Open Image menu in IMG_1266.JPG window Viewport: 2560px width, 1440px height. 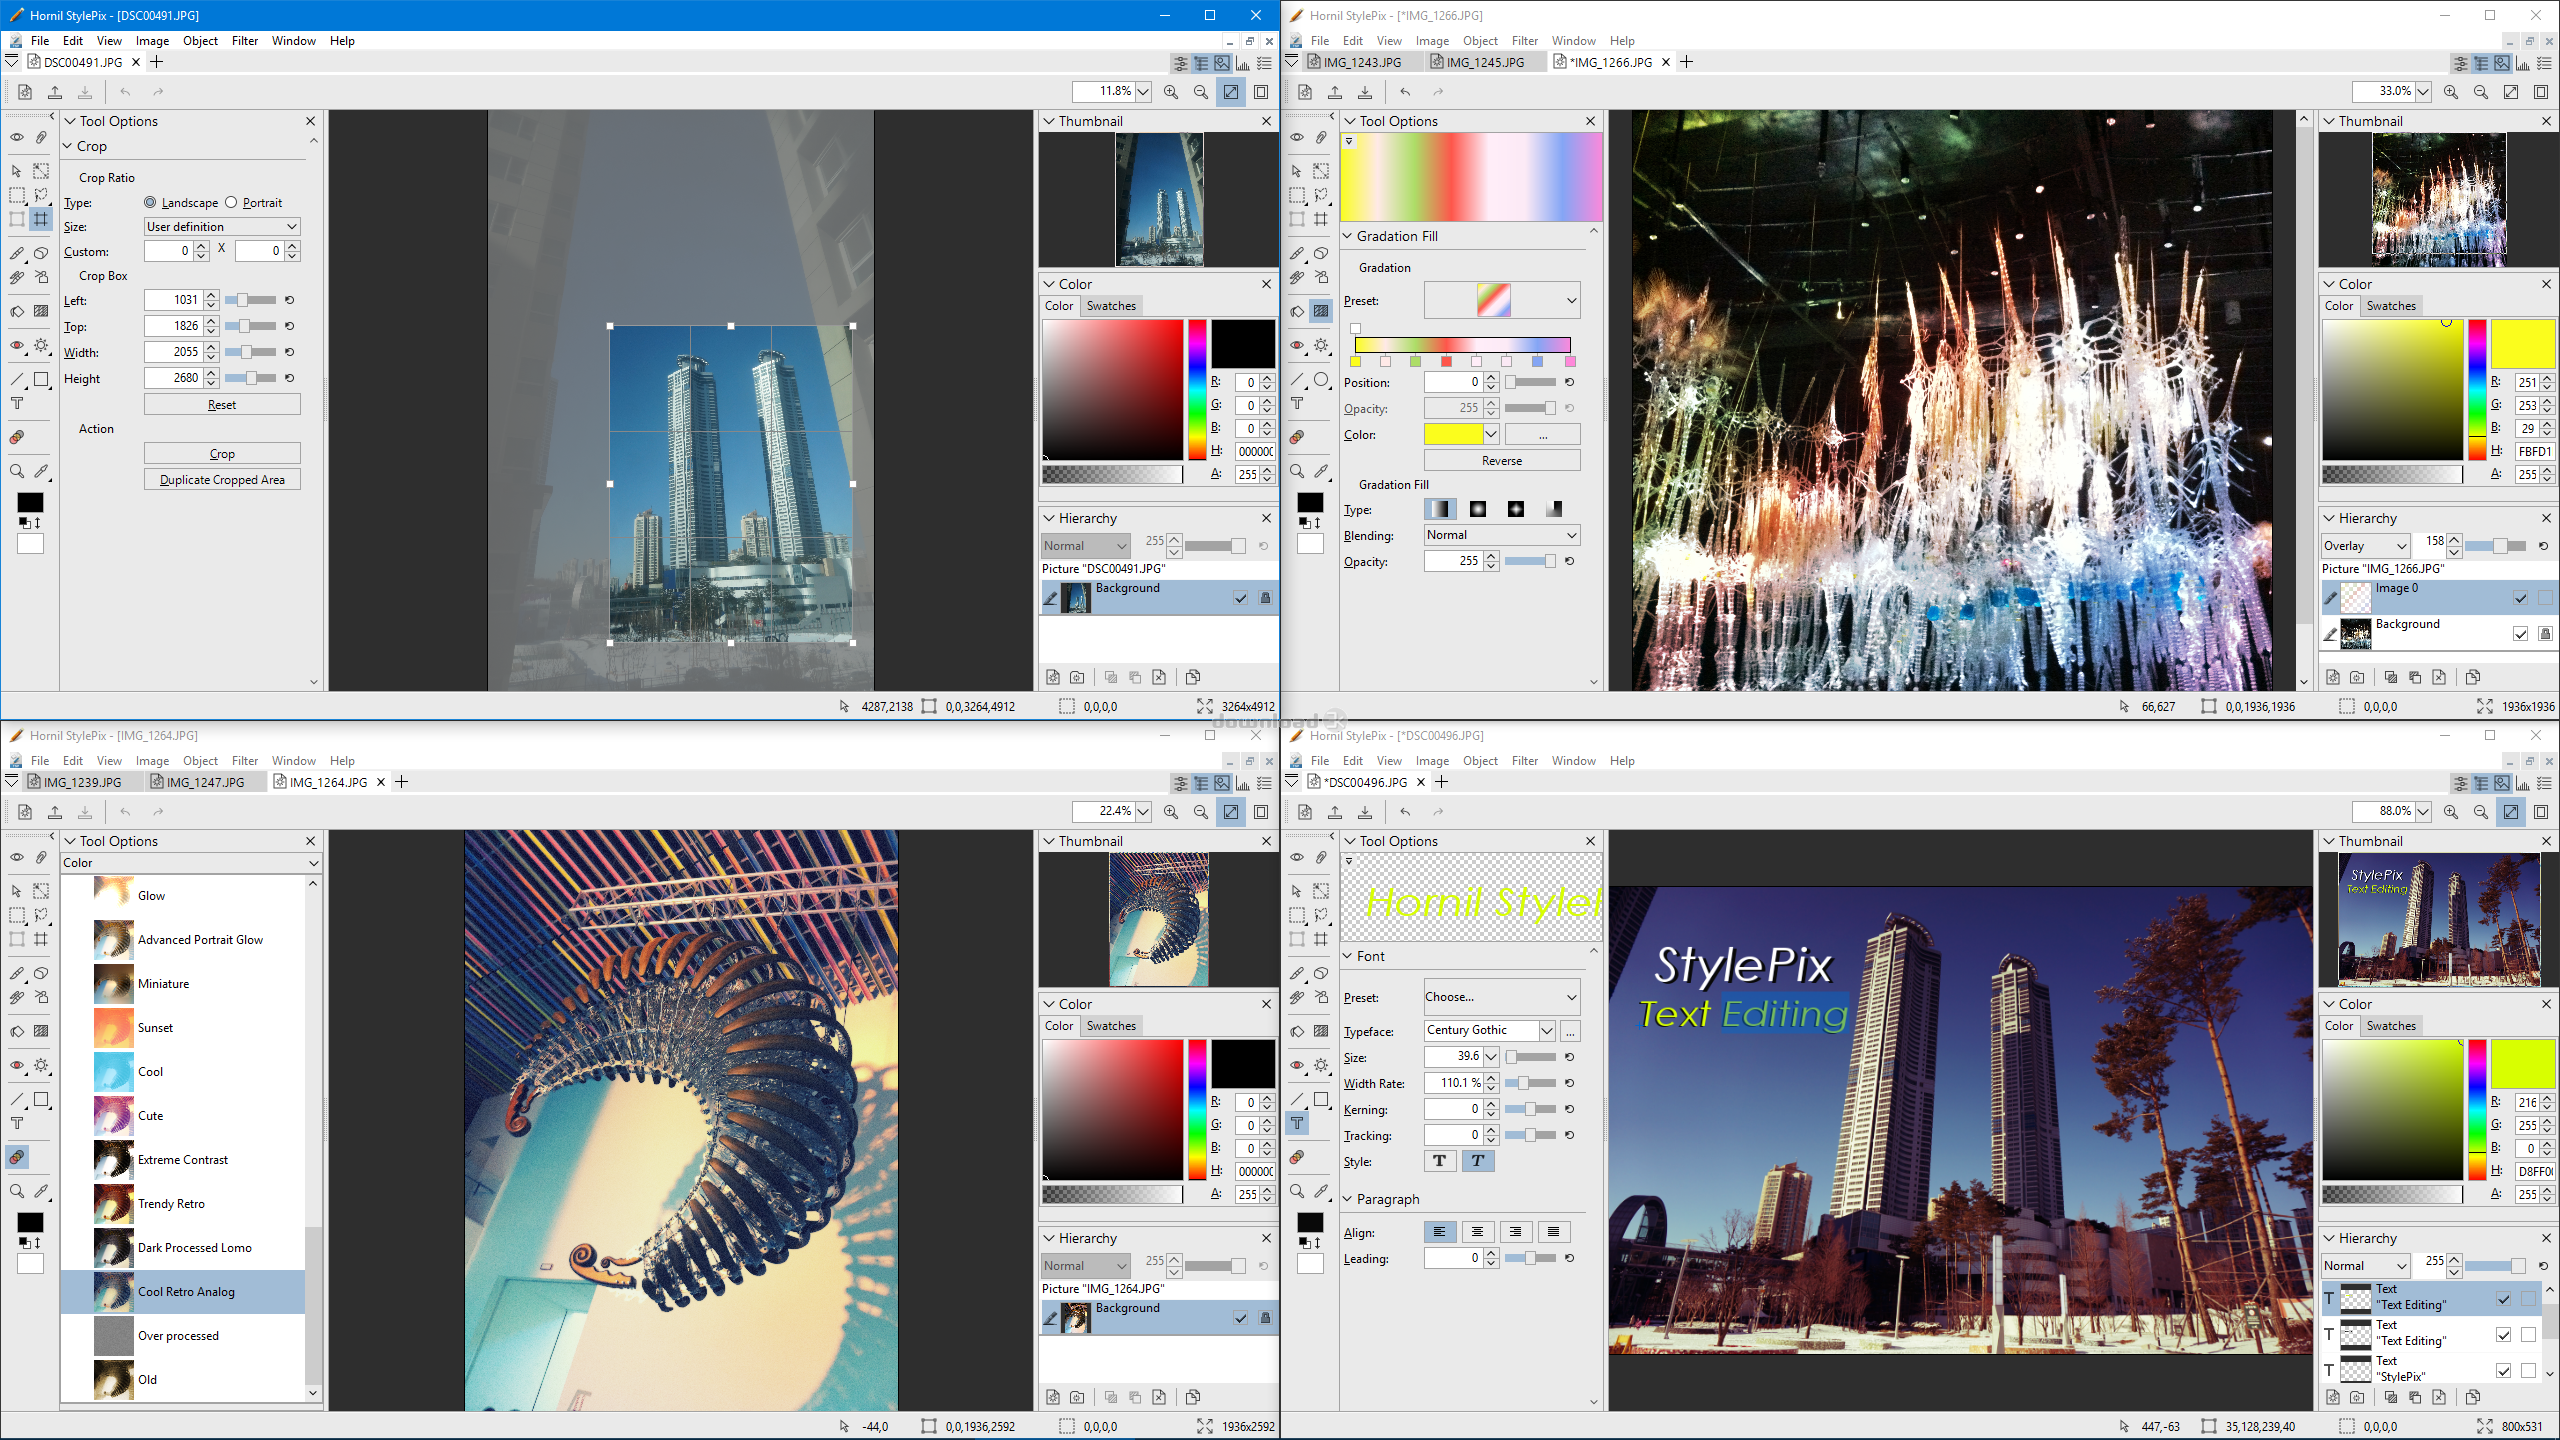pos(1432,41)
